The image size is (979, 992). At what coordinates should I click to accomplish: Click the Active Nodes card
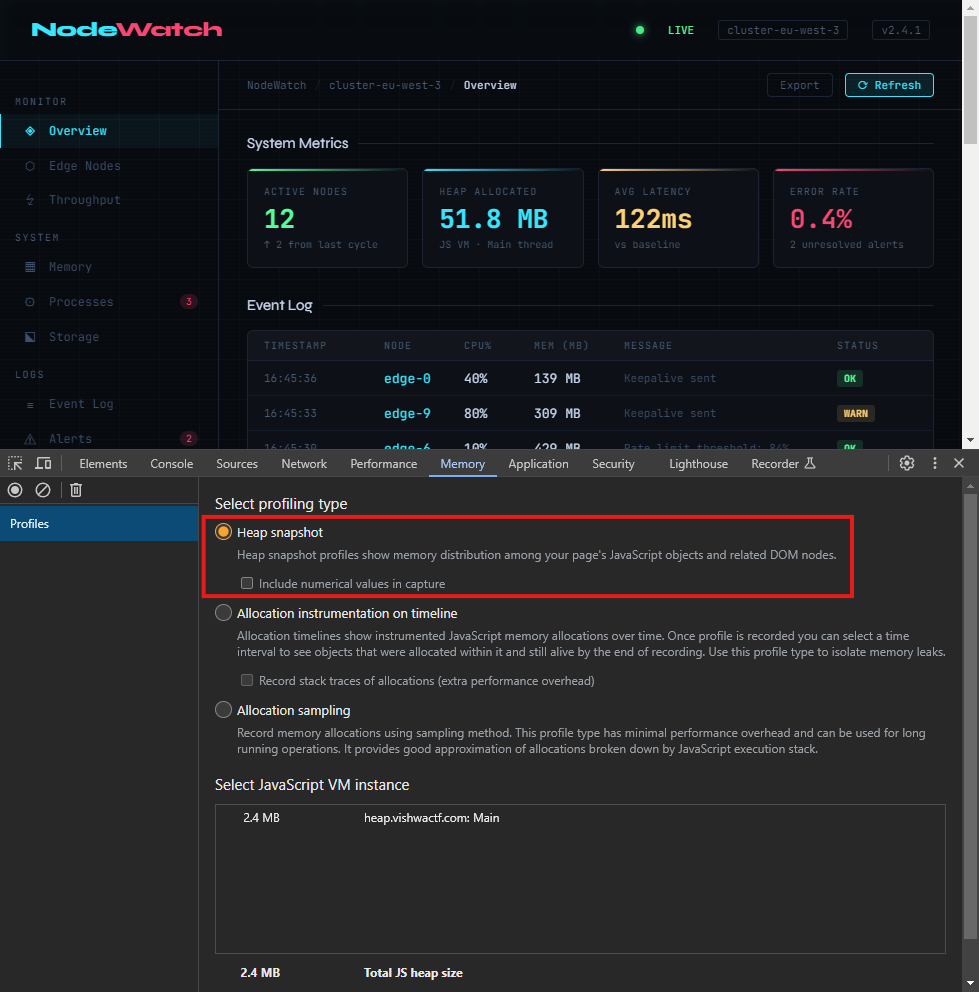tap(327, 218)
